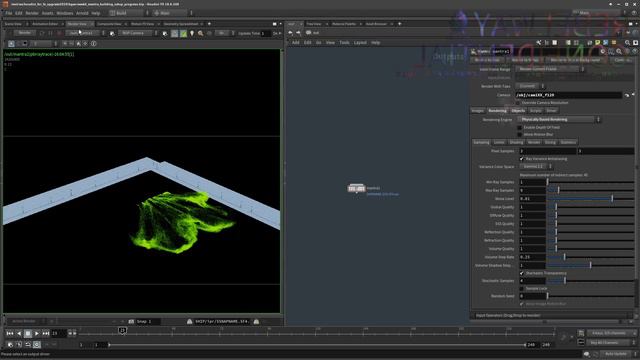Click Render to Disk button
Screen dimensions: 640x360
pyautogui.click(x=487, y=60)
